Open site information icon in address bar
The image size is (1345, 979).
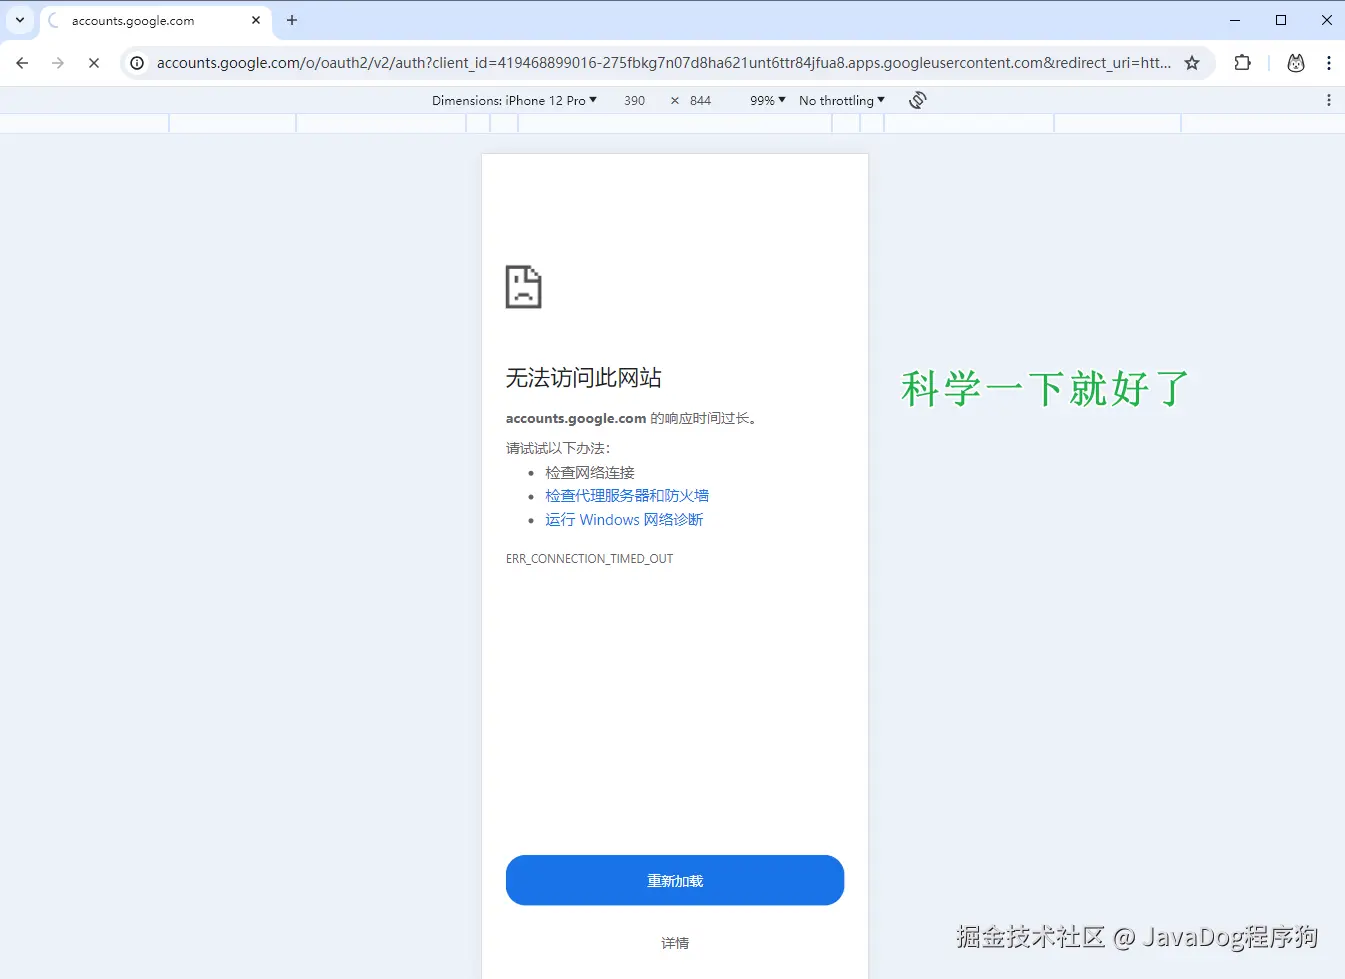coord(137,63)
